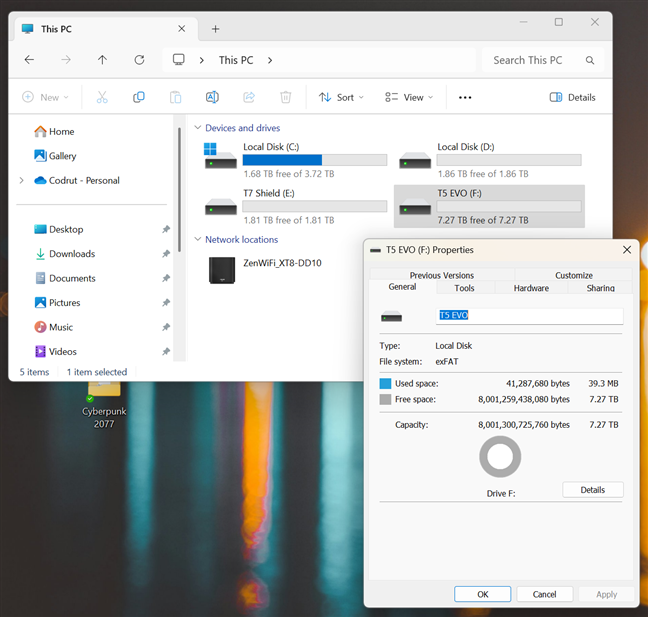Click the drive capacity donut chart
Image resolution: width=648 pixels, height=617 pixels.
click(x=500, y=457)
